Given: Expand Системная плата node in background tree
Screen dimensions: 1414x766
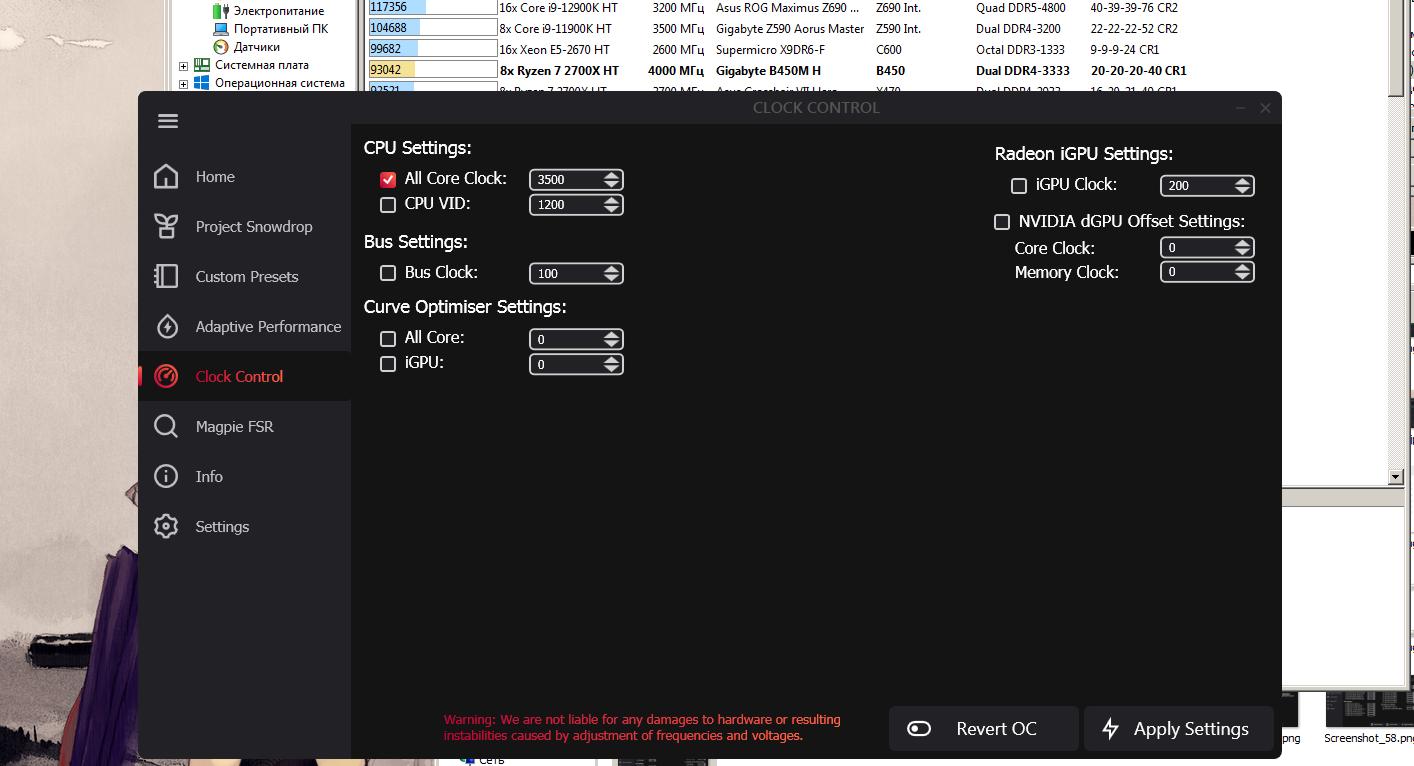Looking at the screenshot, I should [183, 66].
